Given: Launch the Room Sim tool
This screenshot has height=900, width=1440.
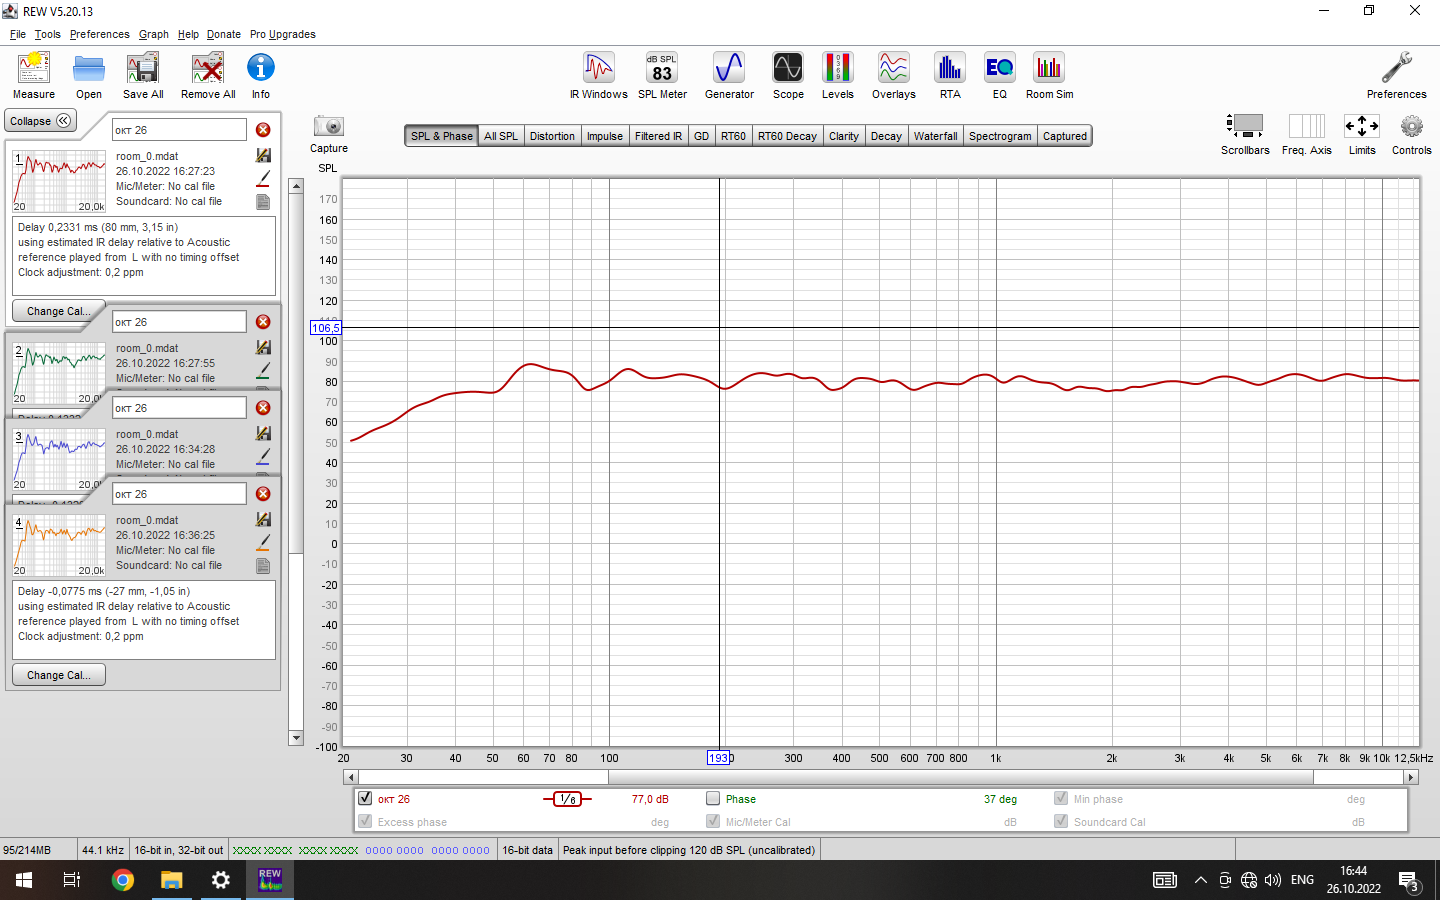Looking at the screenshot, I should point(1049,76).
